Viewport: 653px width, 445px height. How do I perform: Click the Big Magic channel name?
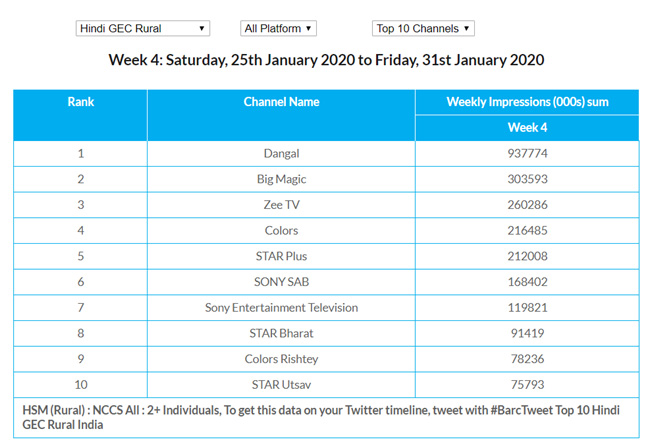(281, 179)
